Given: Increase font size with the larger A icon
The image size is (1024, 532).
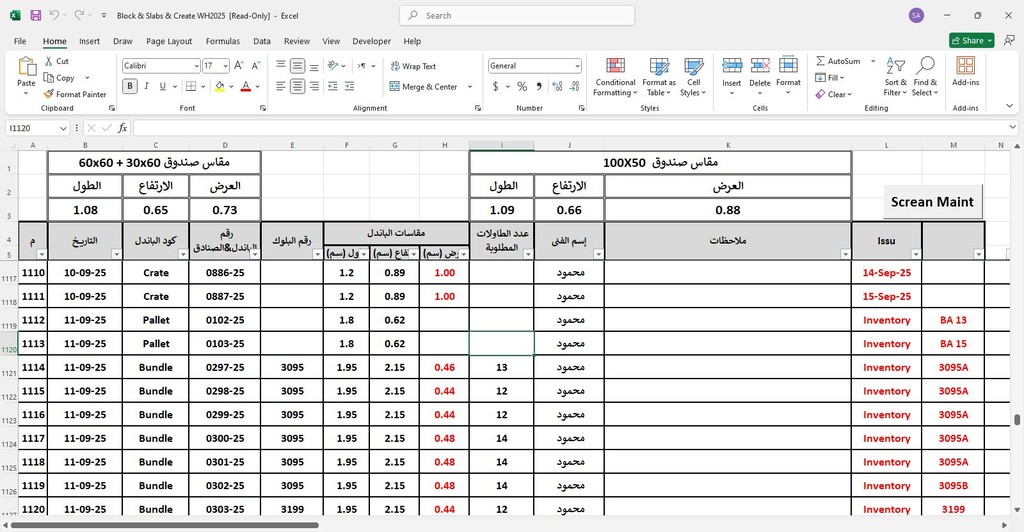Looking at the screenshot, I should tap(239, 66).
